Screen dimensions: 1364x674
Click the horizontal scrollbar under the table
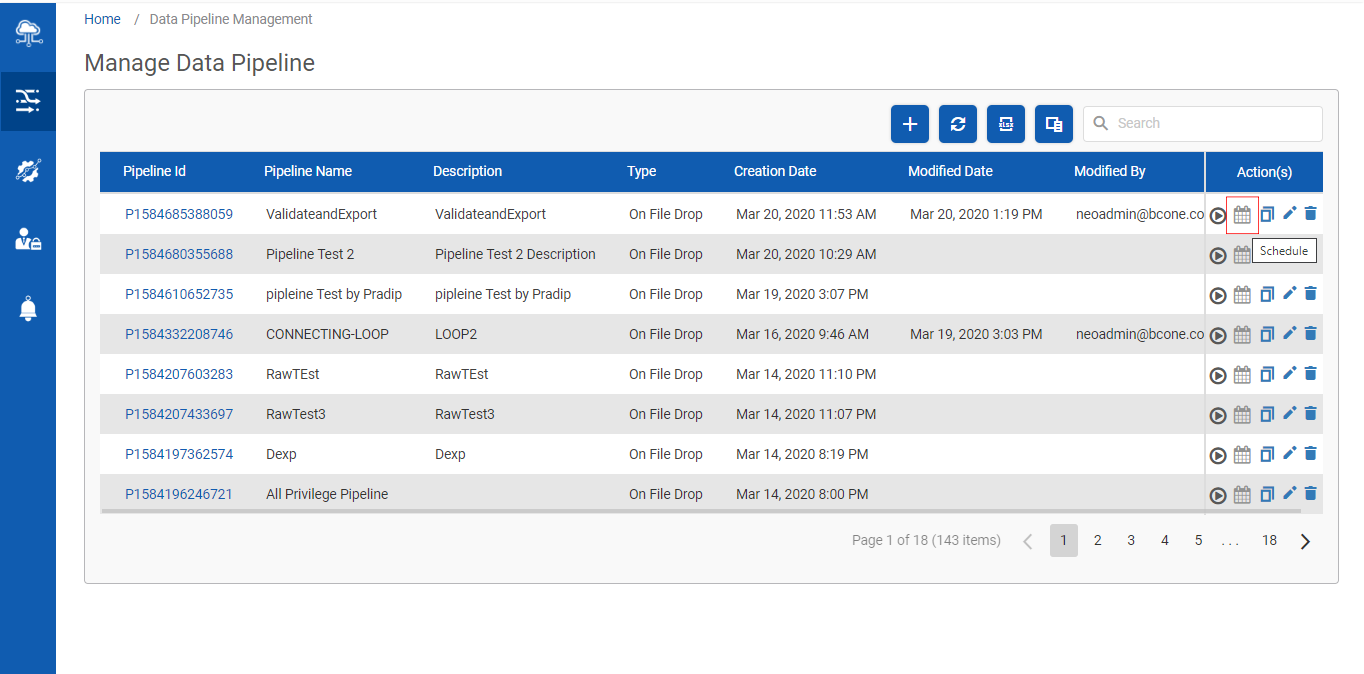point(701,511)
